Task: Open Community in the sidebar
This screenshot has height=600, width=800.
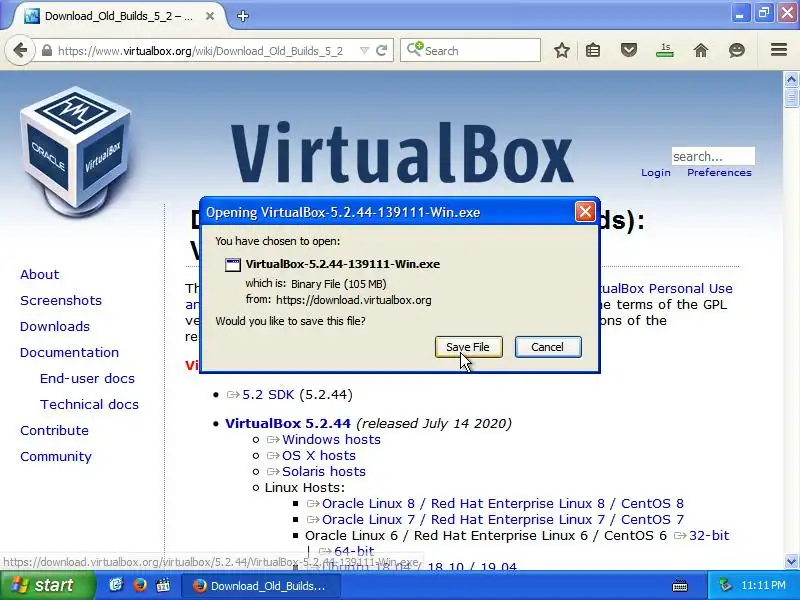Action: (56, 457)
